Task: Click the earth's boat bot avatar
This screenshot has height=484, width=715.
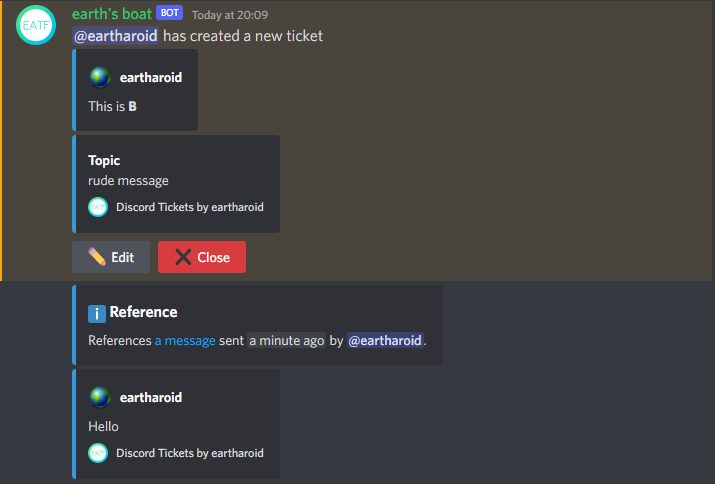Action: (x=36, y=25)
